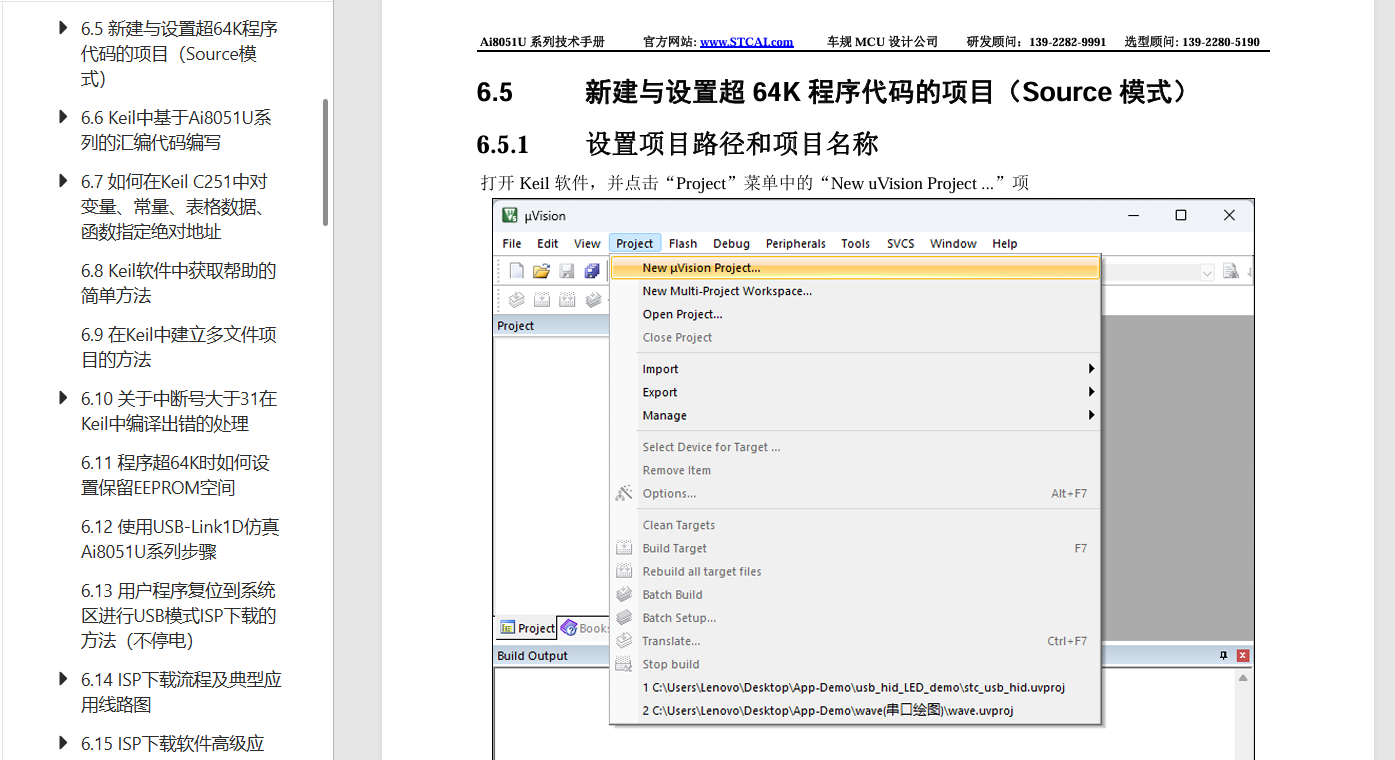Expand section 6.5 in sidebar outline
The height and width of the screenshot is (760, 1395).
[x=64, y=28]
